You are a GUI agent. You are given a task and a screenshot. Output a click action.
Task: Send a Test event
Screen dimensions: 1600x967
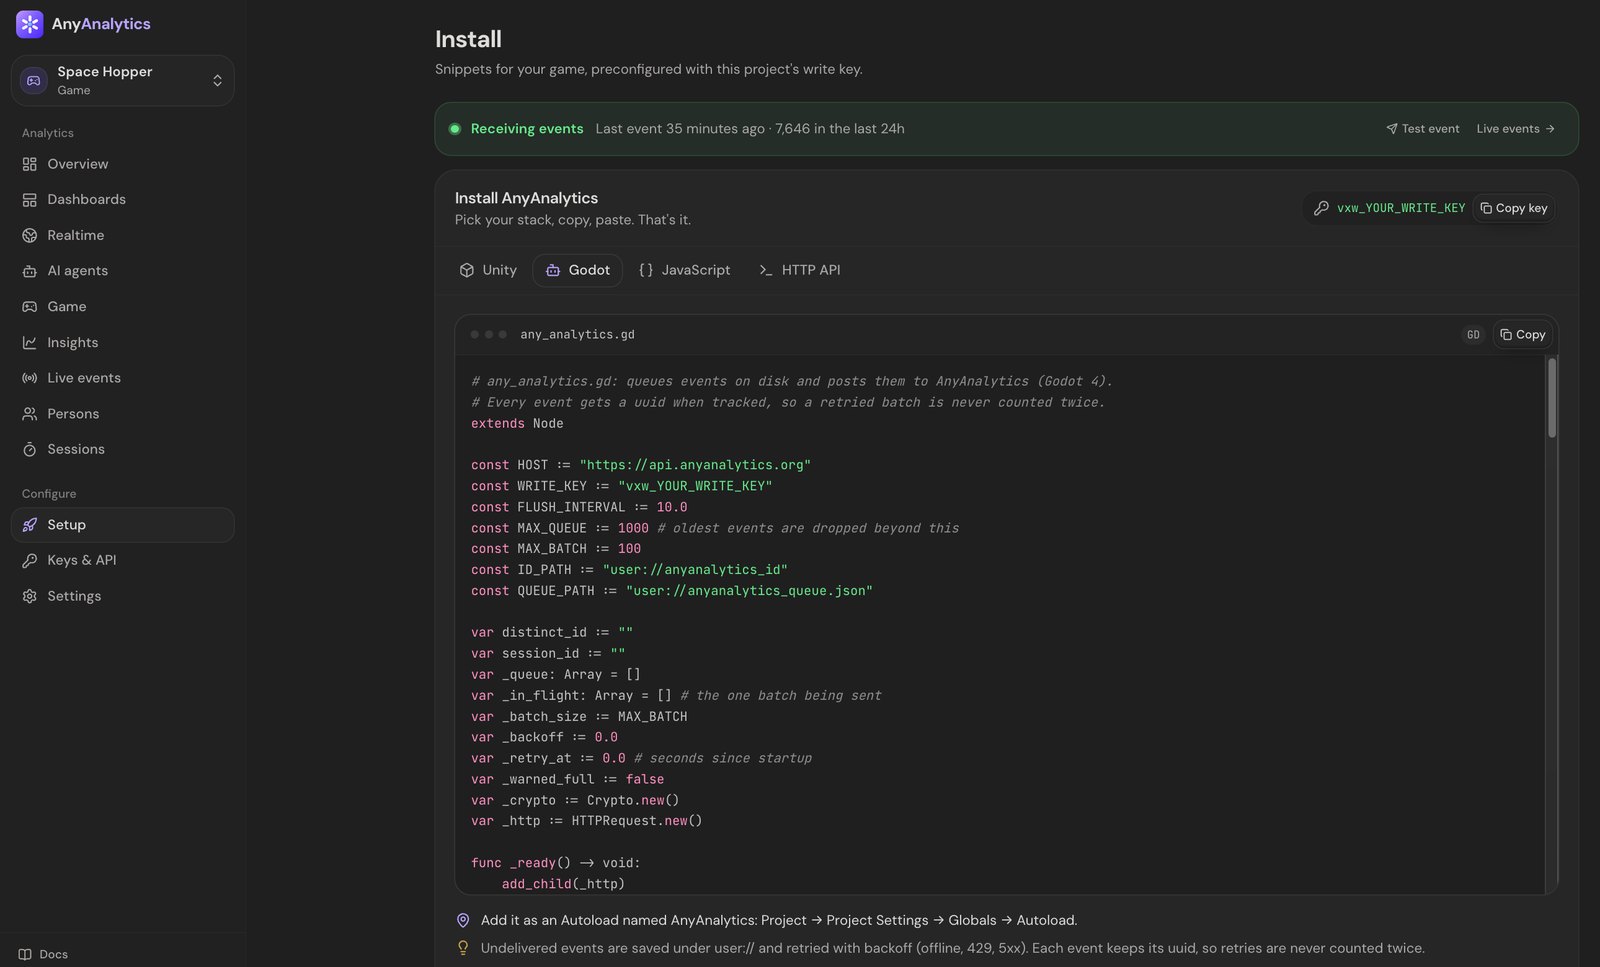[1422, 129]
